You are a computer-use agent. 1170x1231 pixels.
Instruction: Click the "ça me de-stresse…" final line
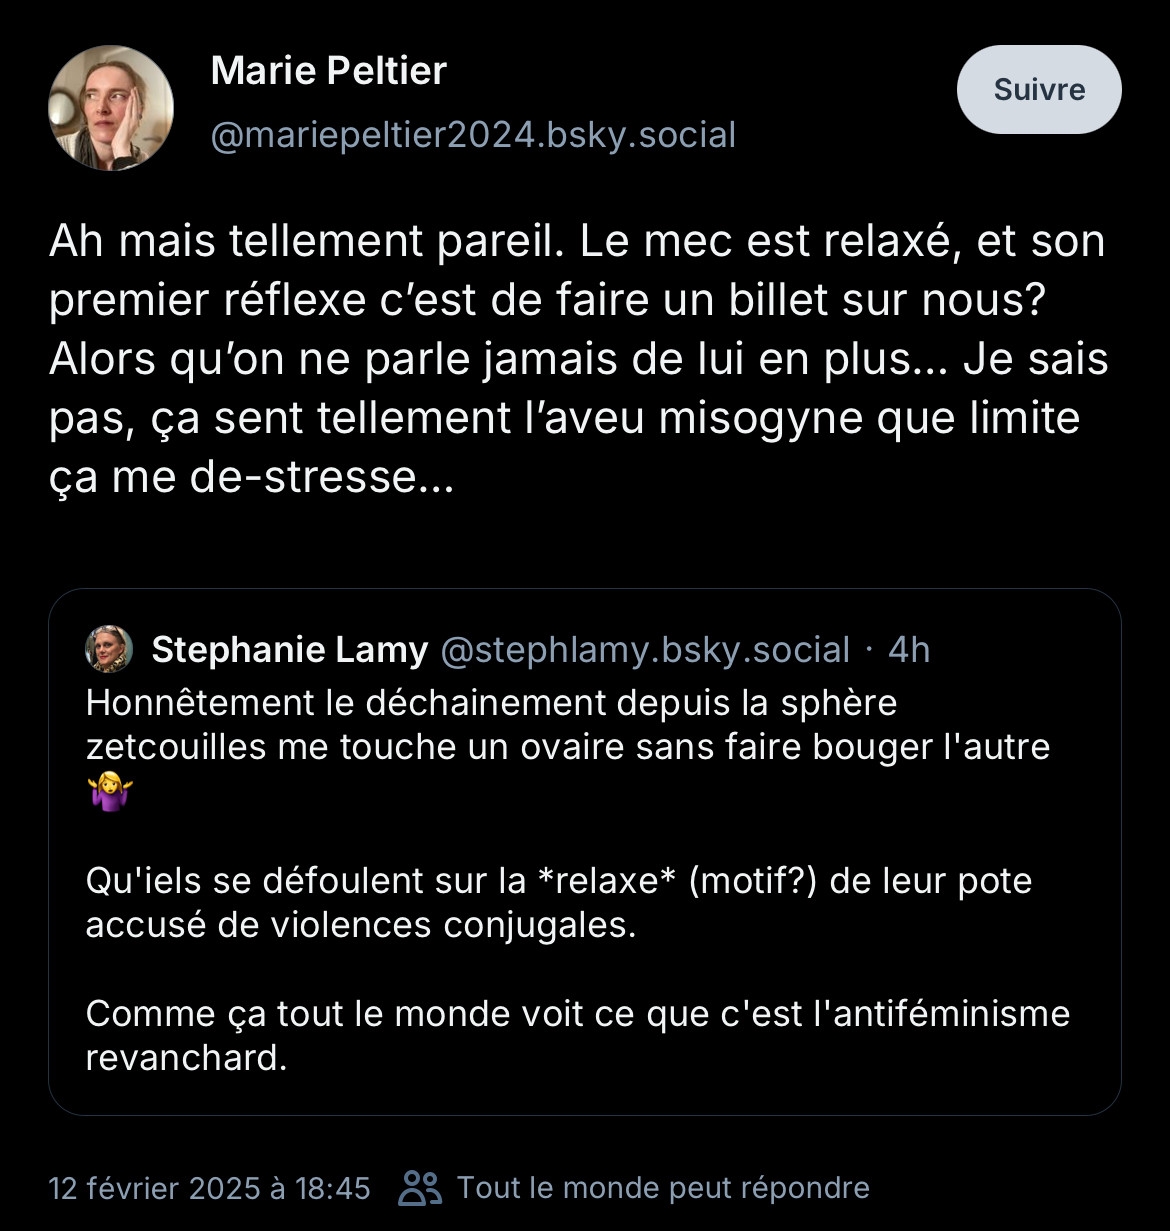click(251, 477)
